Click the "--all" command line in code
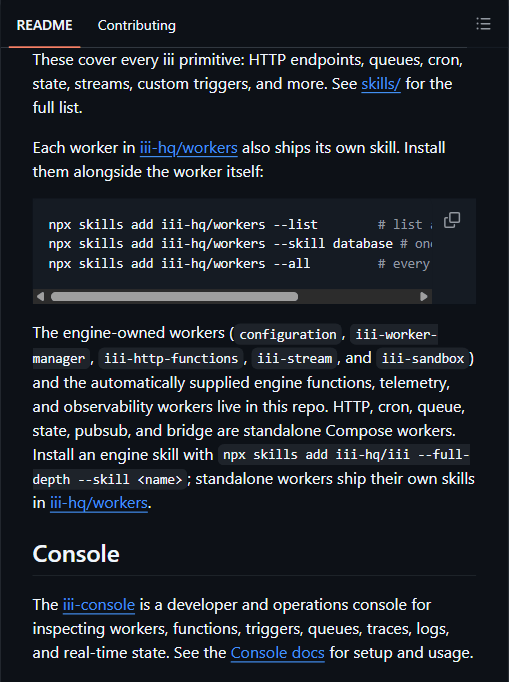The height and width of the screenshot is (682, 509). tap(179, 264)
